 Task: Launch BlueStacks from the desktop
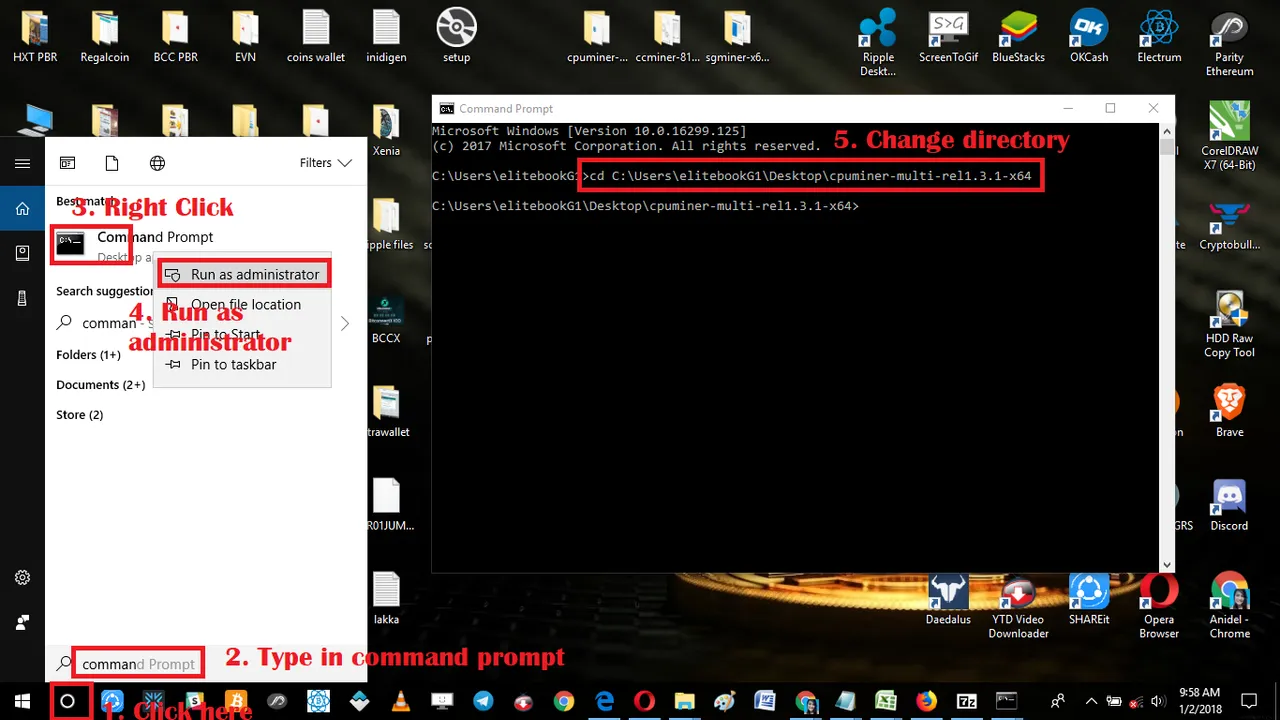pos(1018,38)
